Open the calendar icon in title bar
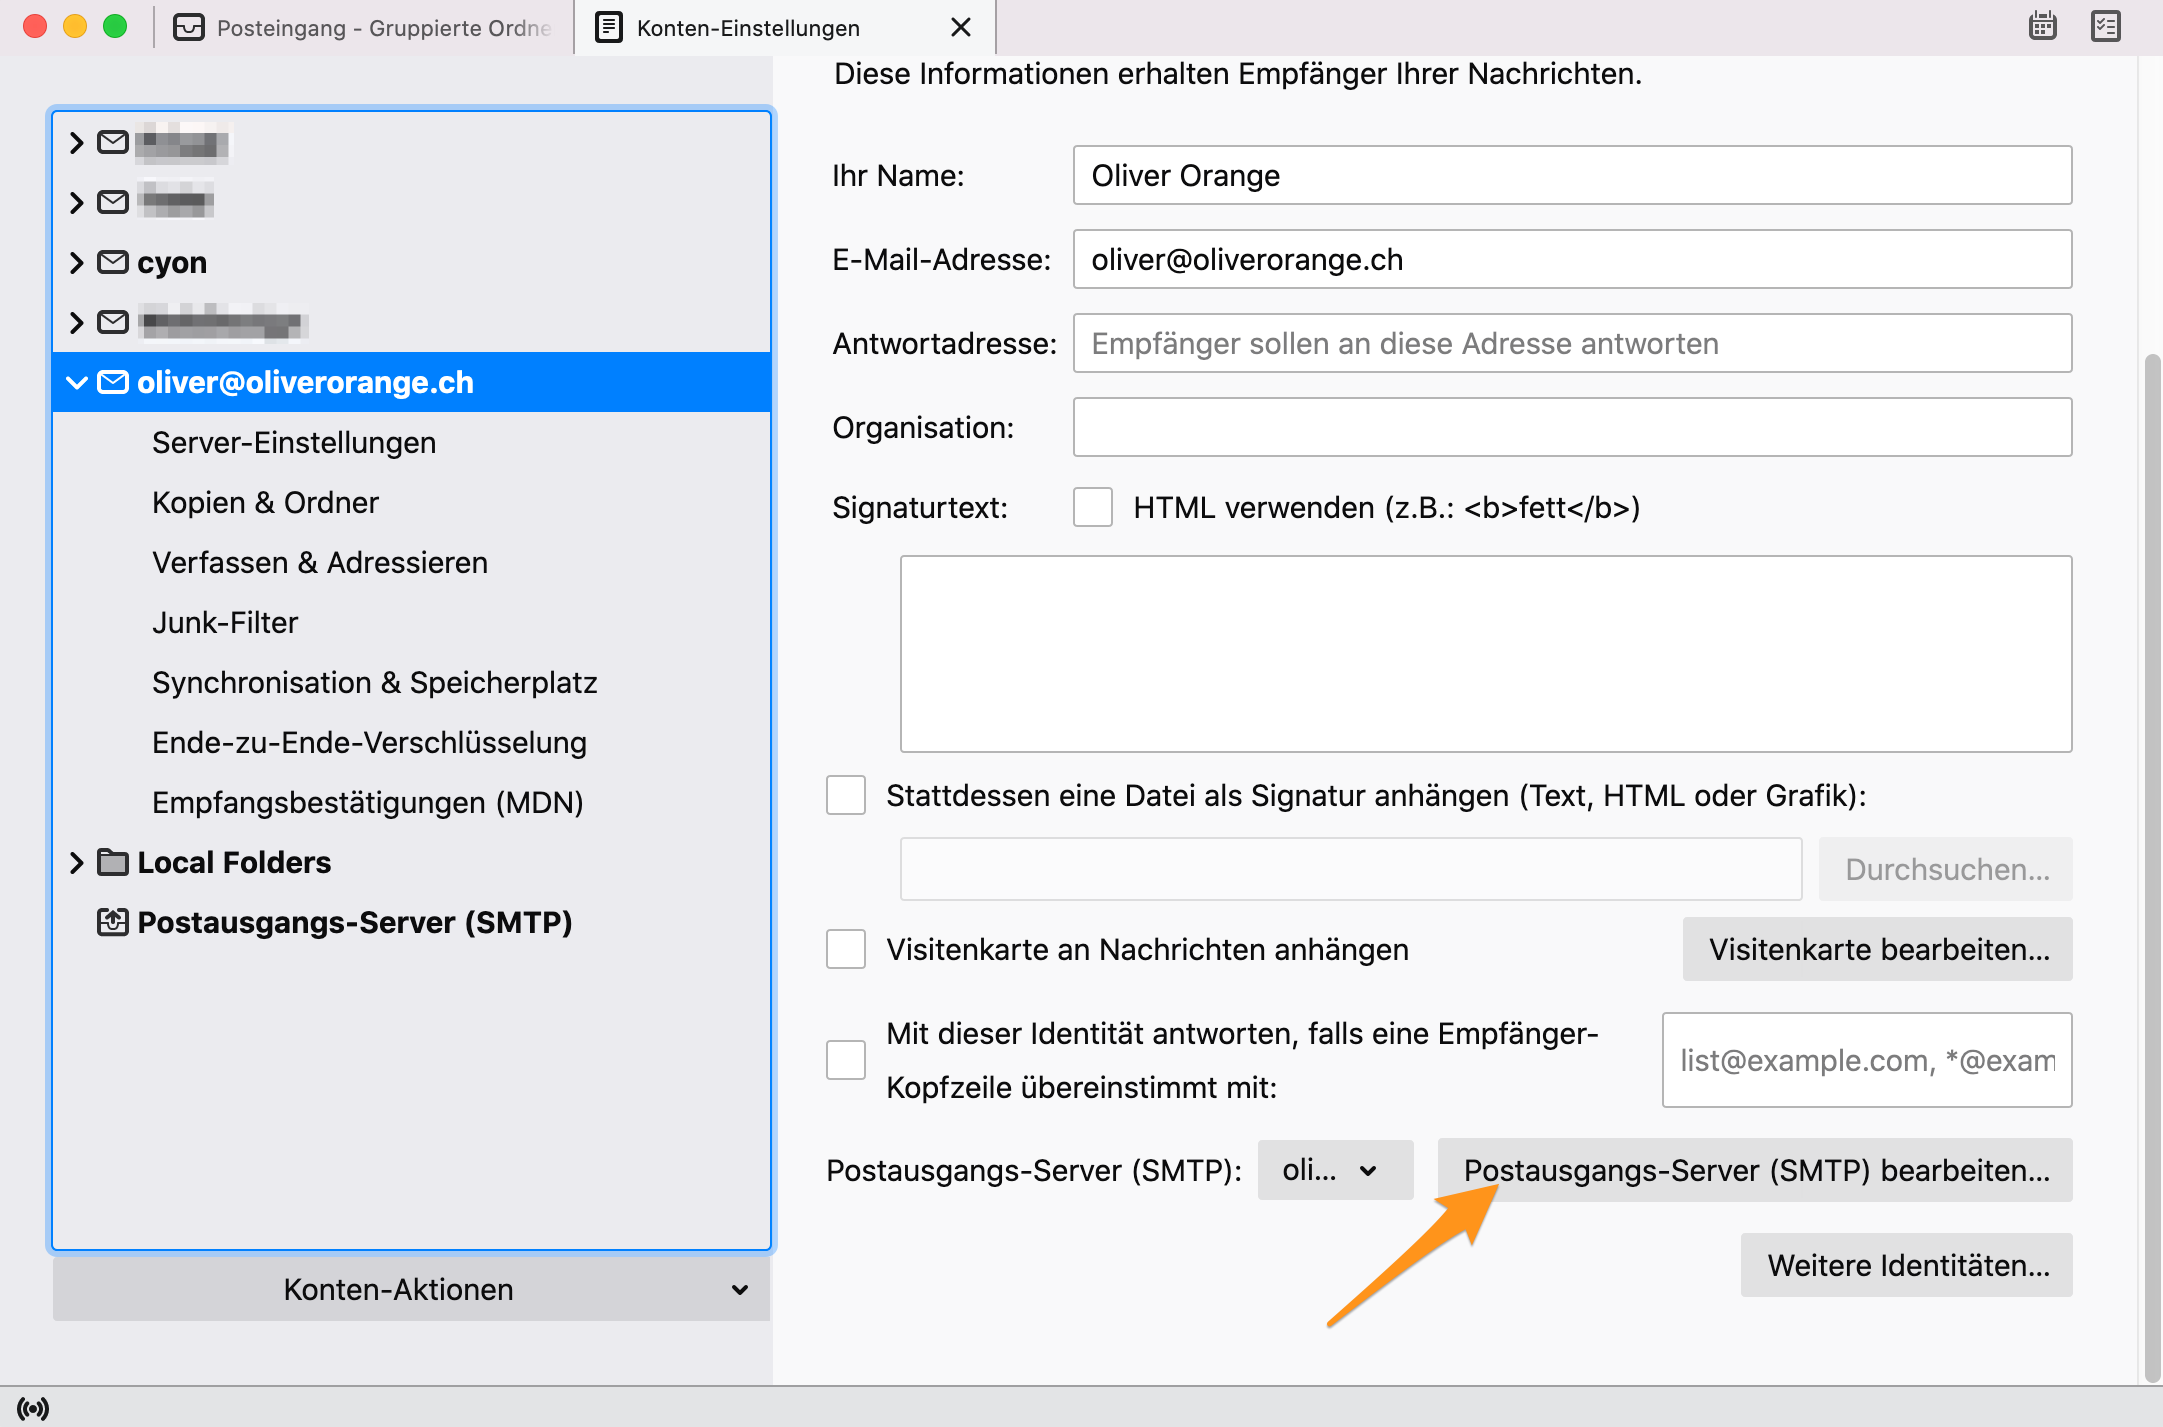 2042,26
